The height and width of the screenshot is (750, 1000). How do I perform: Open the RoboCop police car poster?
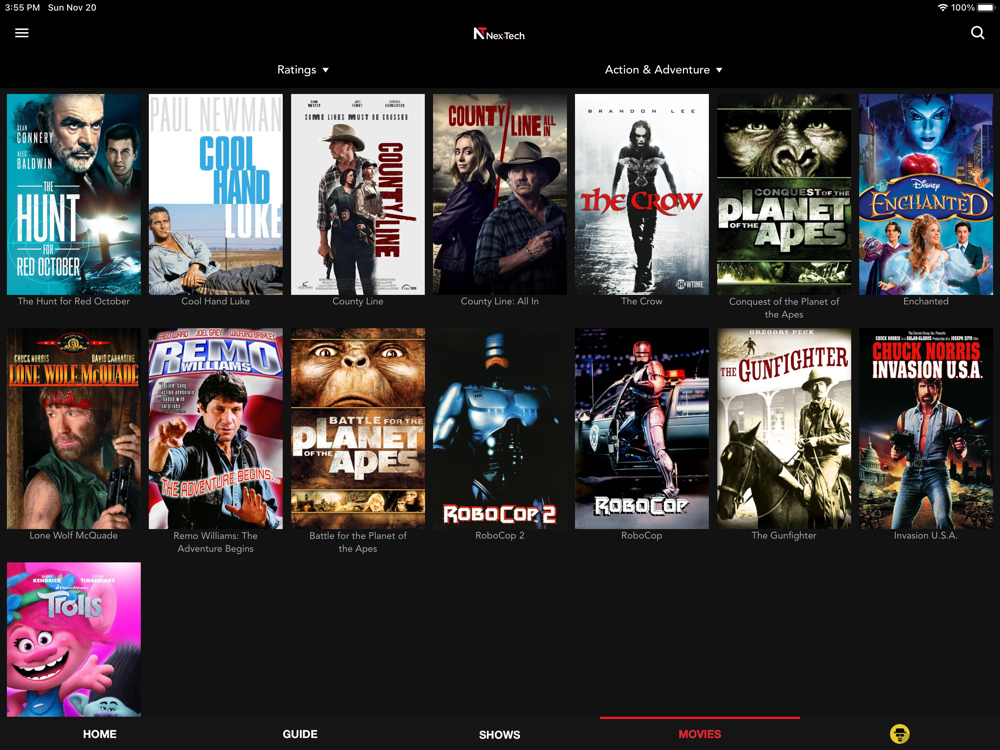click(x=642, y=429)
